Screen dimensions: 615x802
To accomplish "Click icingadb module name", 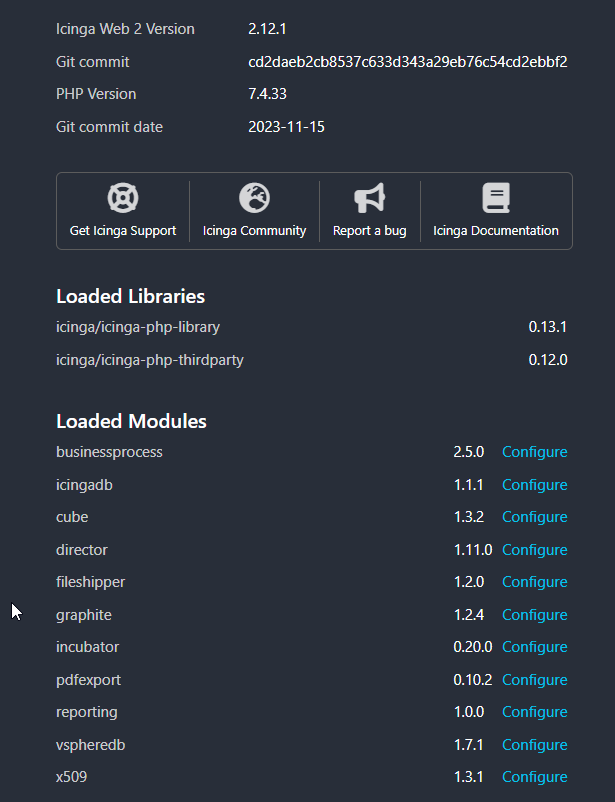I will [x=84, y=485].
